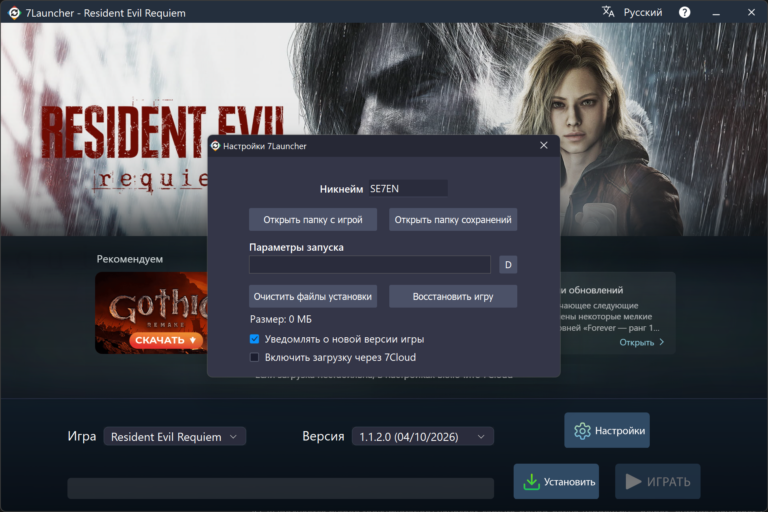This screenshot has height=512, width=768.
Task: Click the СКАЧАТЬ button on Gothic banner
Action: [x=166, y=340]
